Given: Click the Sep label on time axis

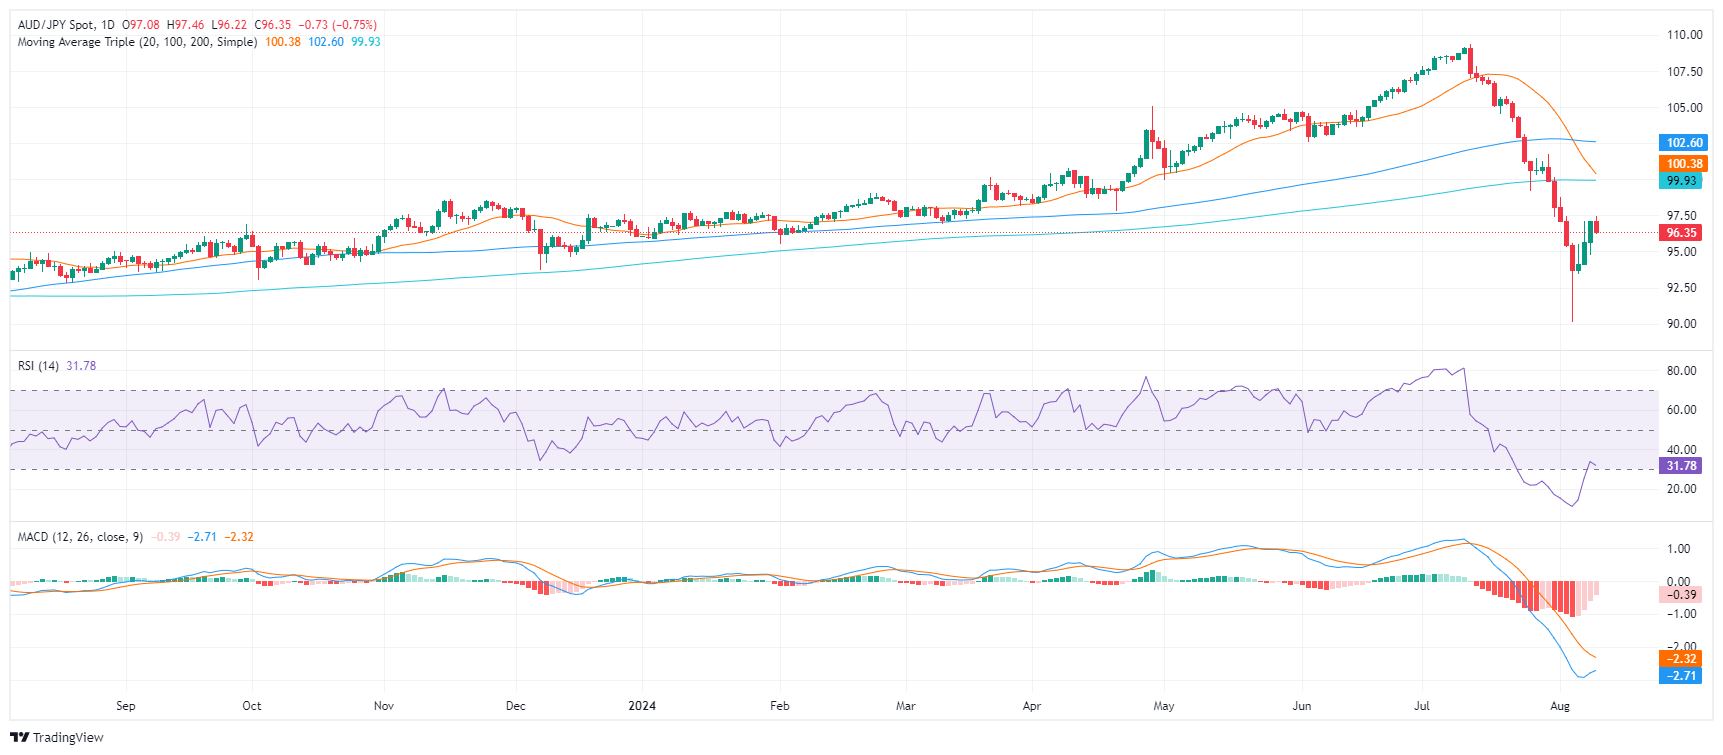Looking at the screenshot, I should pyautogui.click(x=126, y=706).
